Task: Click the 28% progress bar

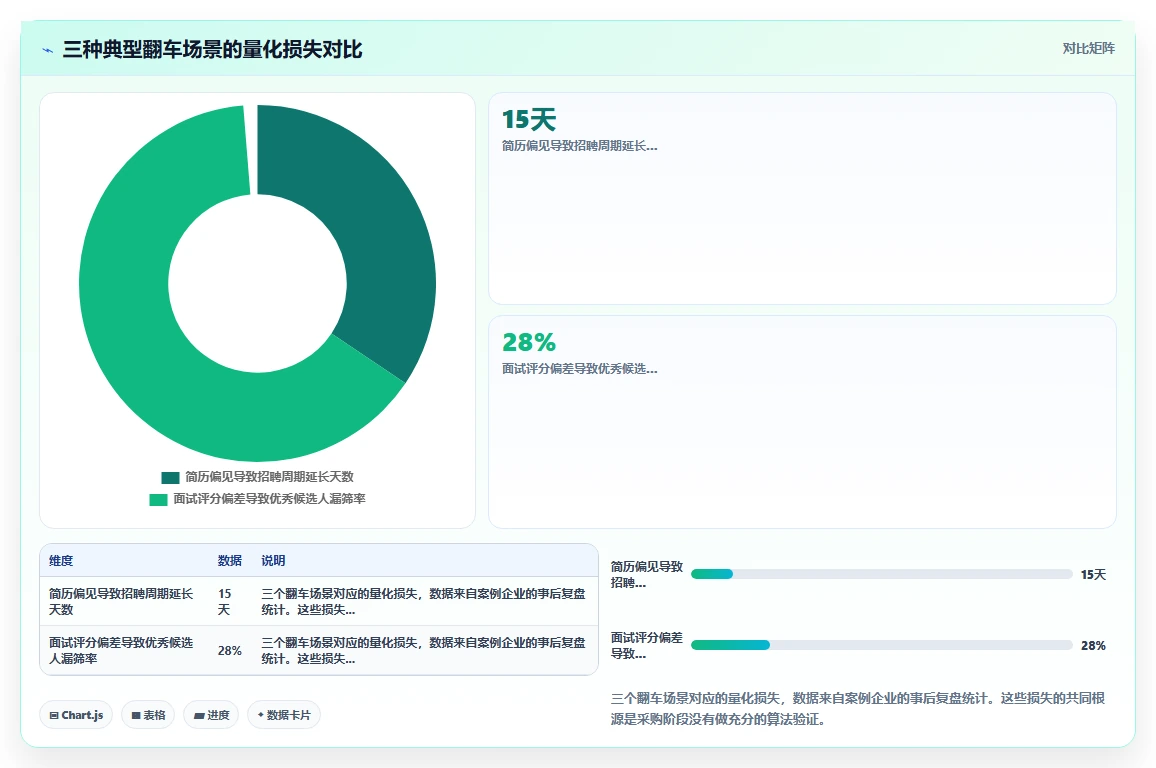Action: pyautogui.click(x=881, y=645)
